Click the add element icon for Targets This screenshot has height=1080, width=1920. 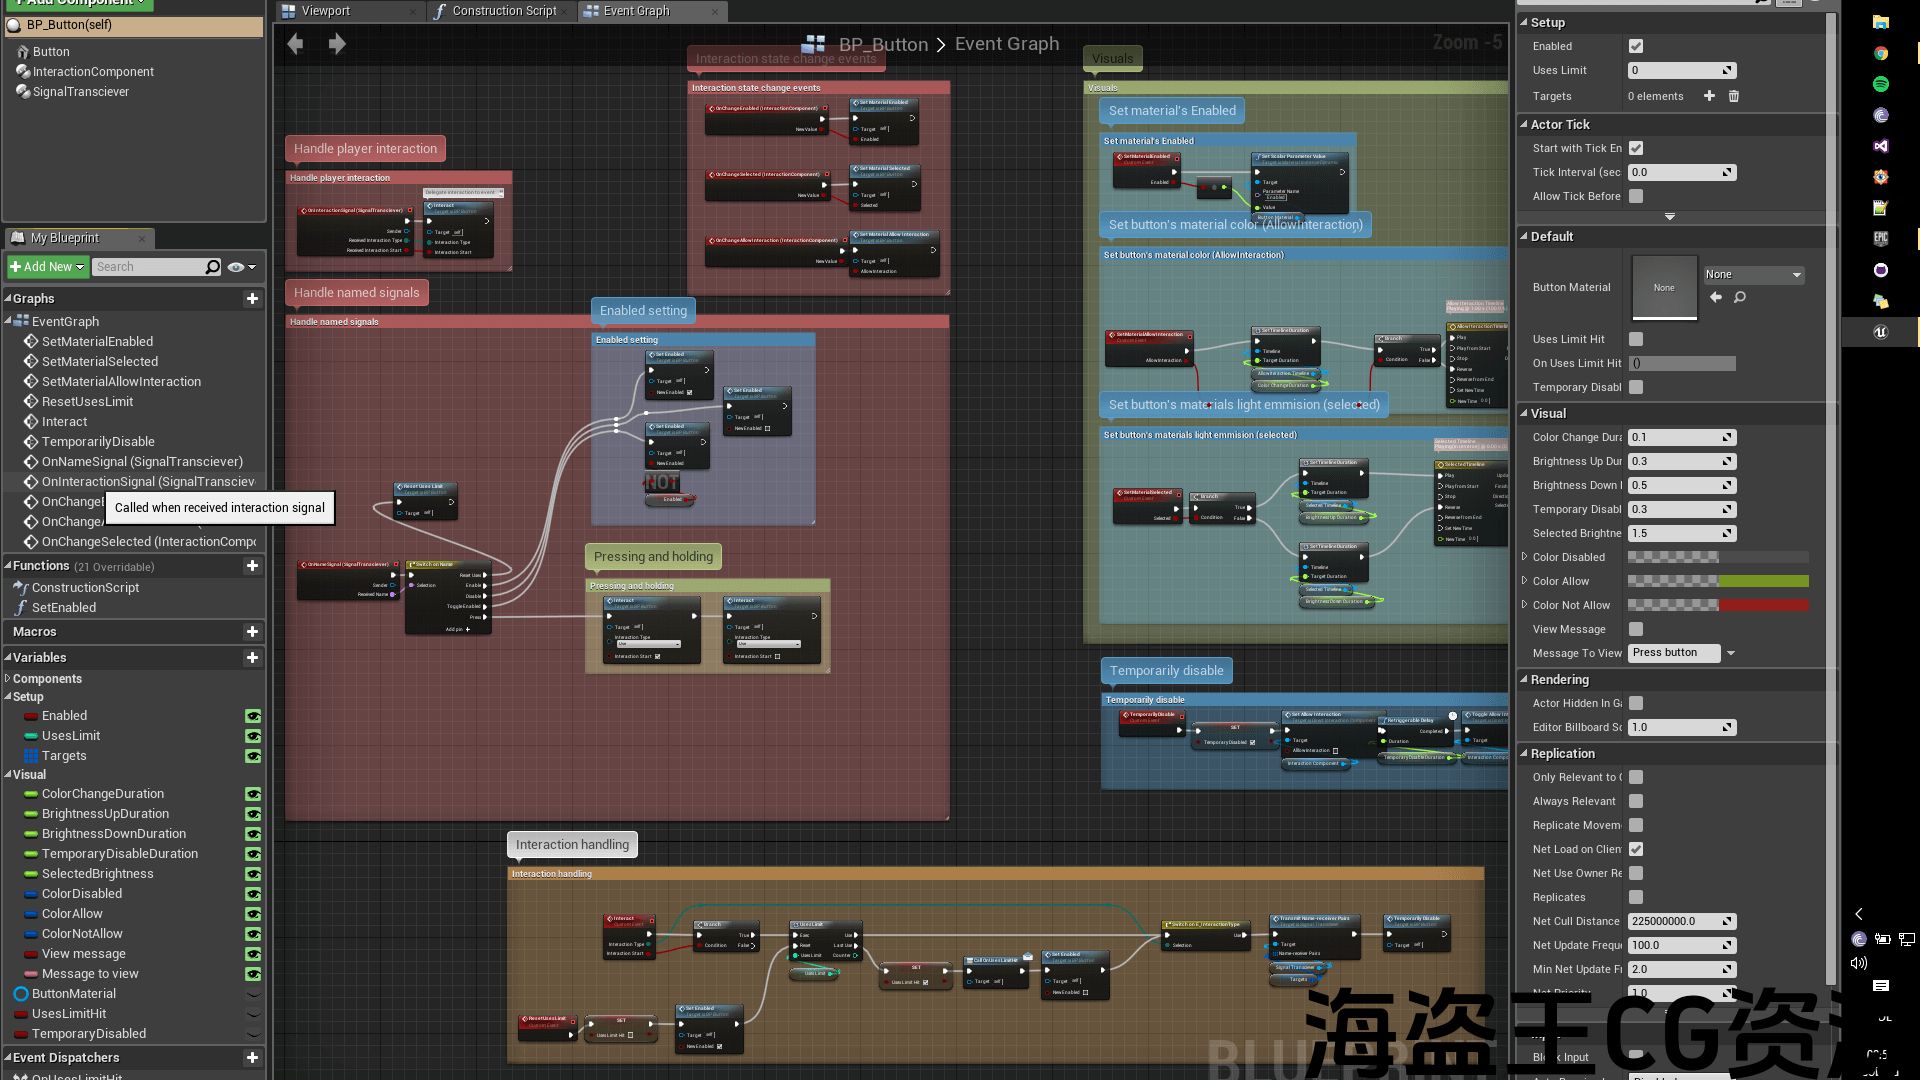[1709, 96]
